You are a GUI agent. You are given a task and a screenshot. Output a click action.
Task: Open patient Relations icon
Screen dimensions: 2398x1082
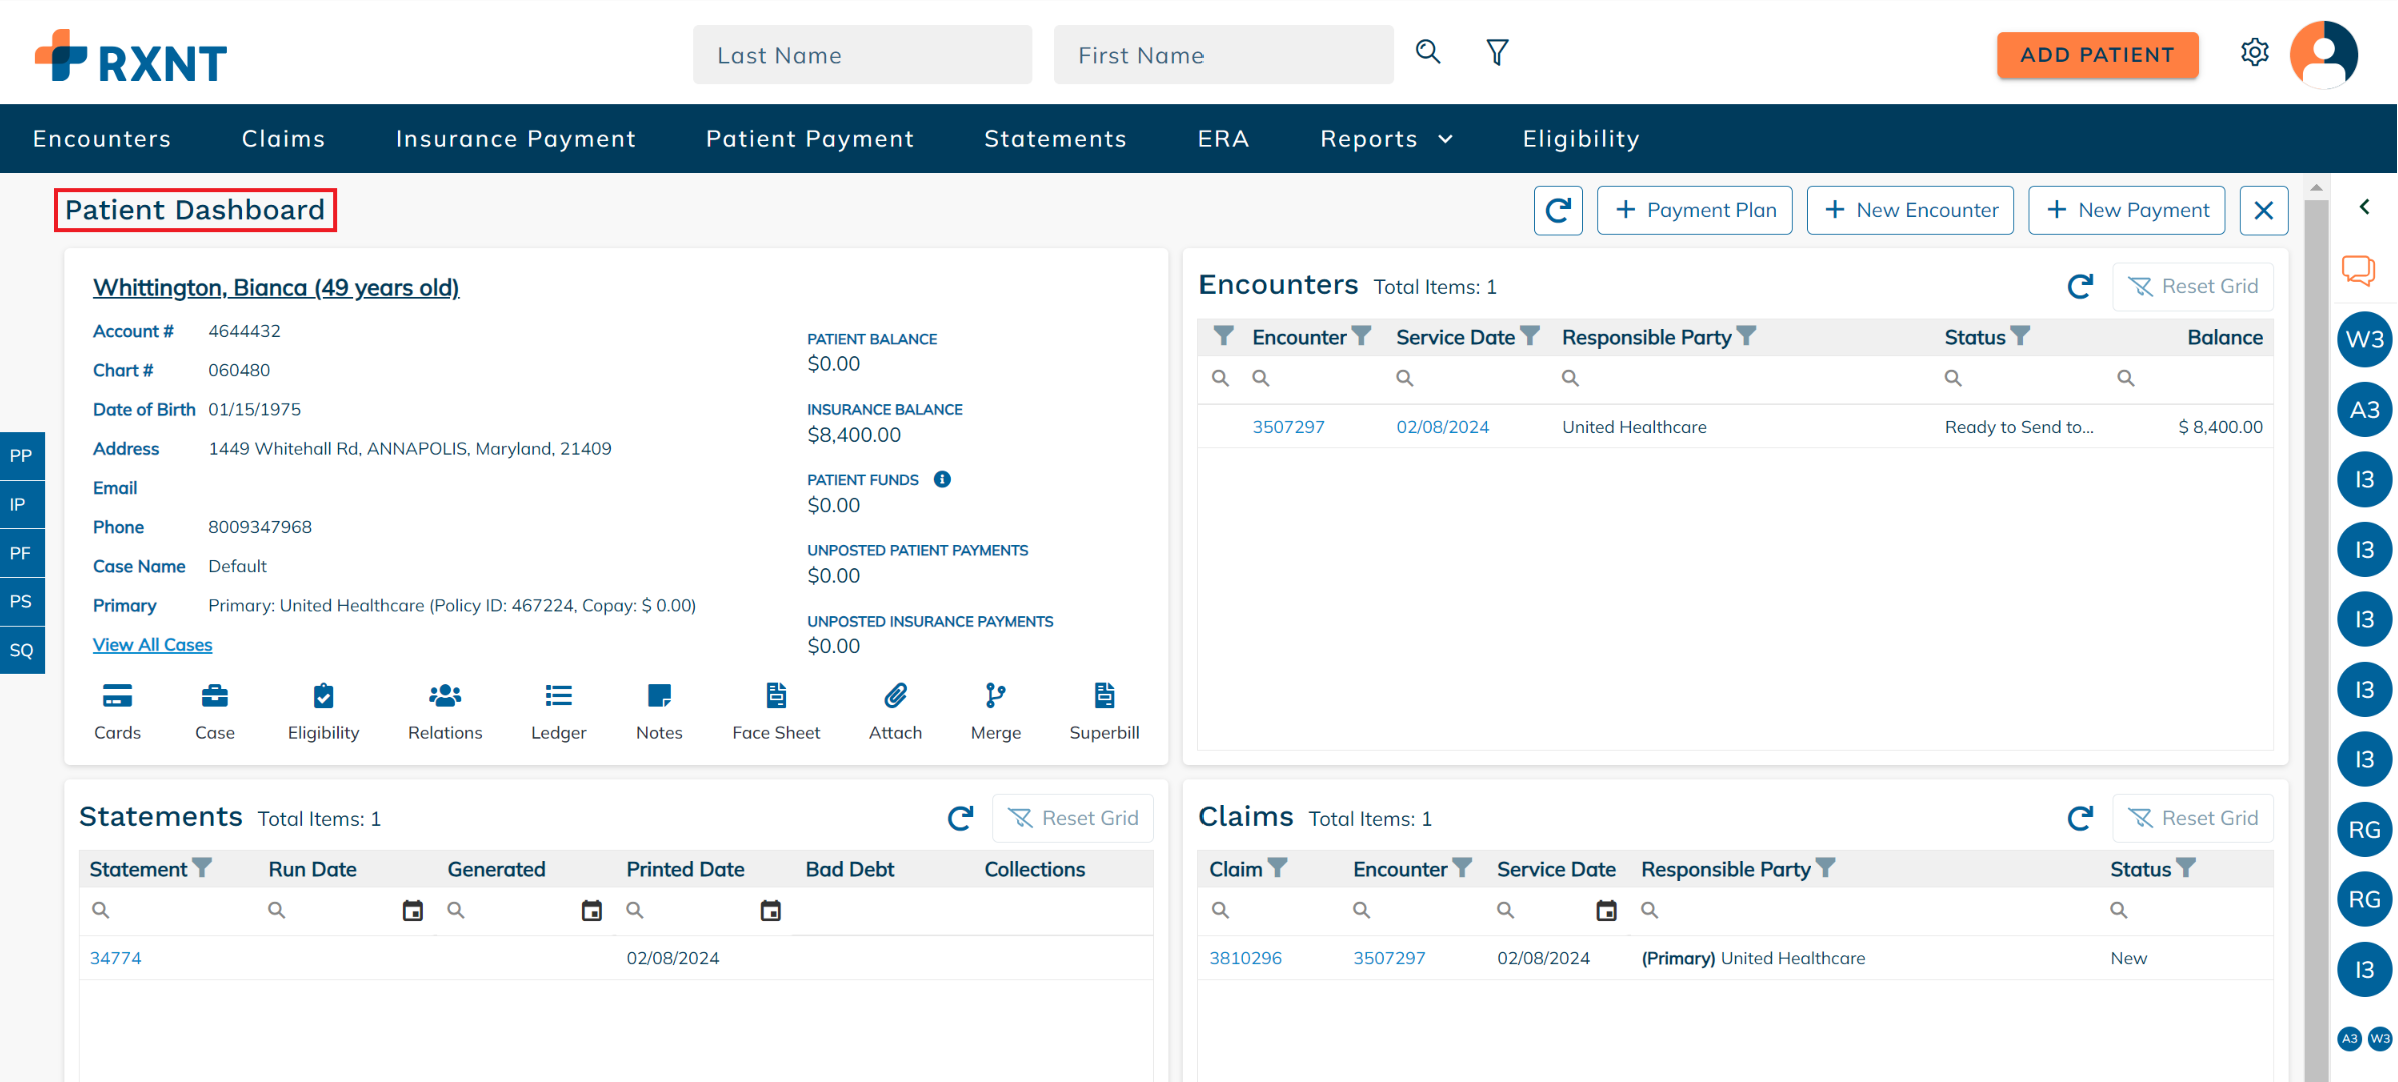tap(444, 696)
